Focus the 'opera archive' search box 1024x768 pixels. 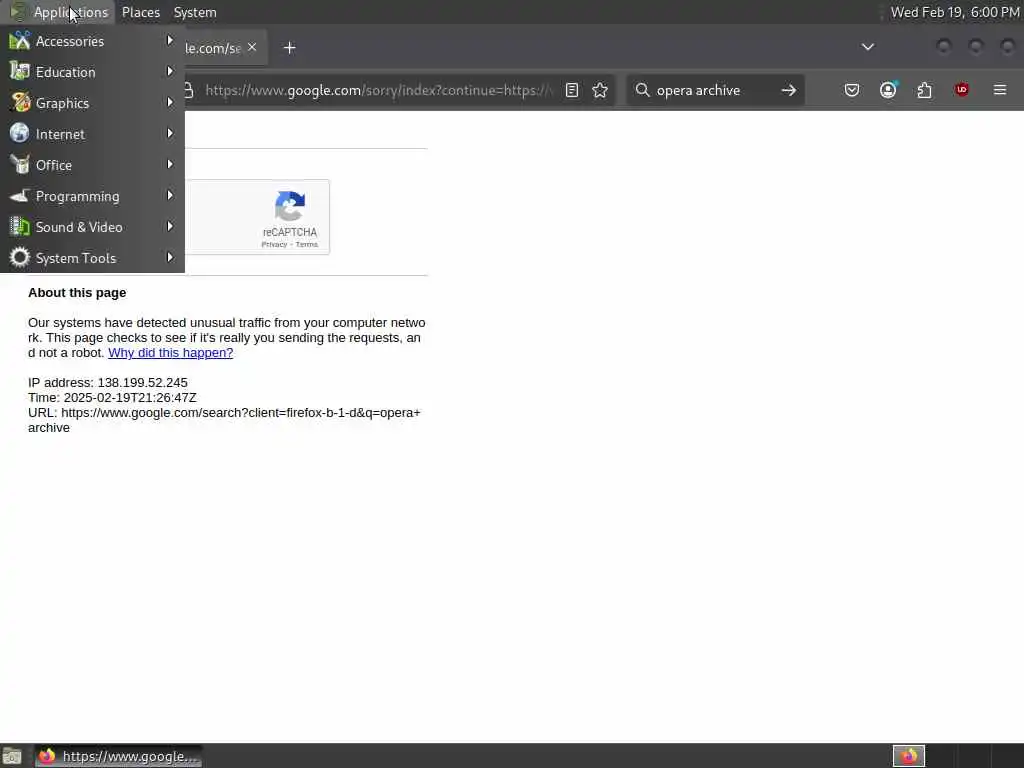[715, 90]
